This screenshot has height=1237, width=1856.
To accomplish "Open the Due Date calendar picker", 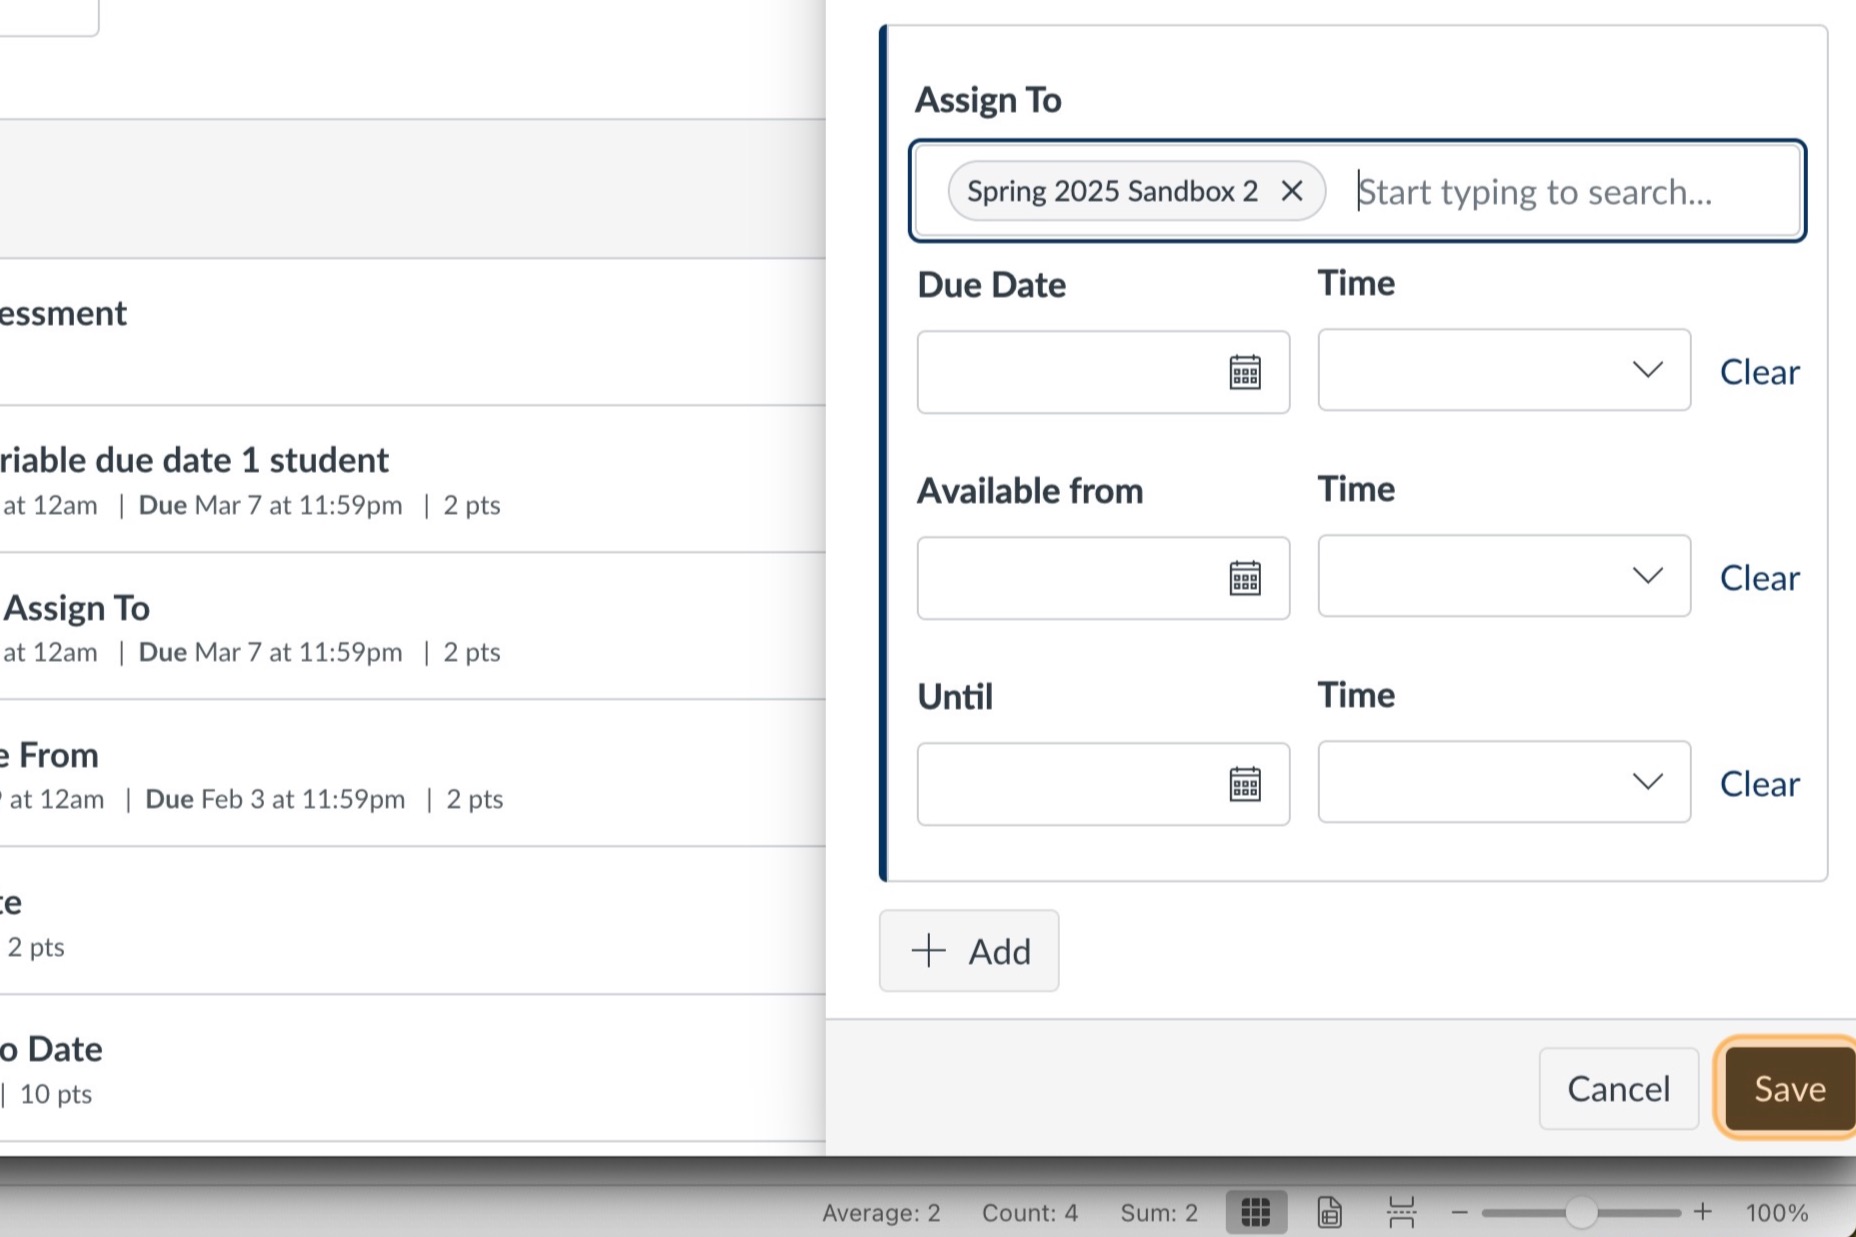I will pos(1244,372).
